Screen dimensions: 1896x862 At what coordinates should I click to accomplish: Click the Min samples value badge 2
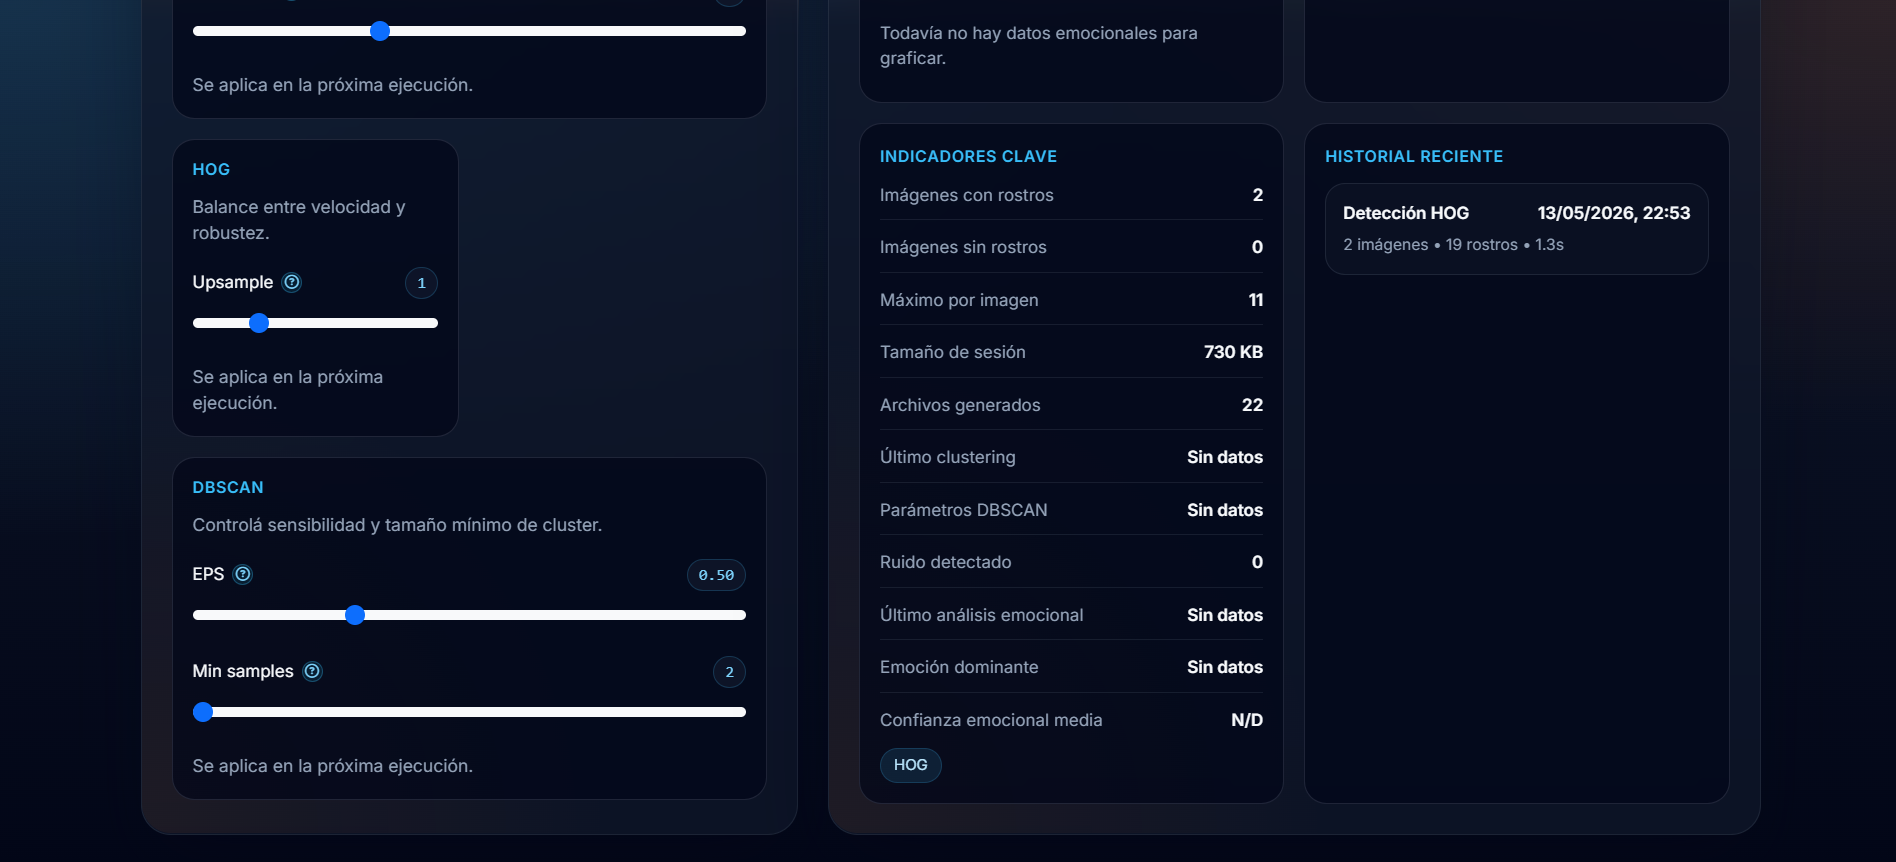(x=729, y=672)
